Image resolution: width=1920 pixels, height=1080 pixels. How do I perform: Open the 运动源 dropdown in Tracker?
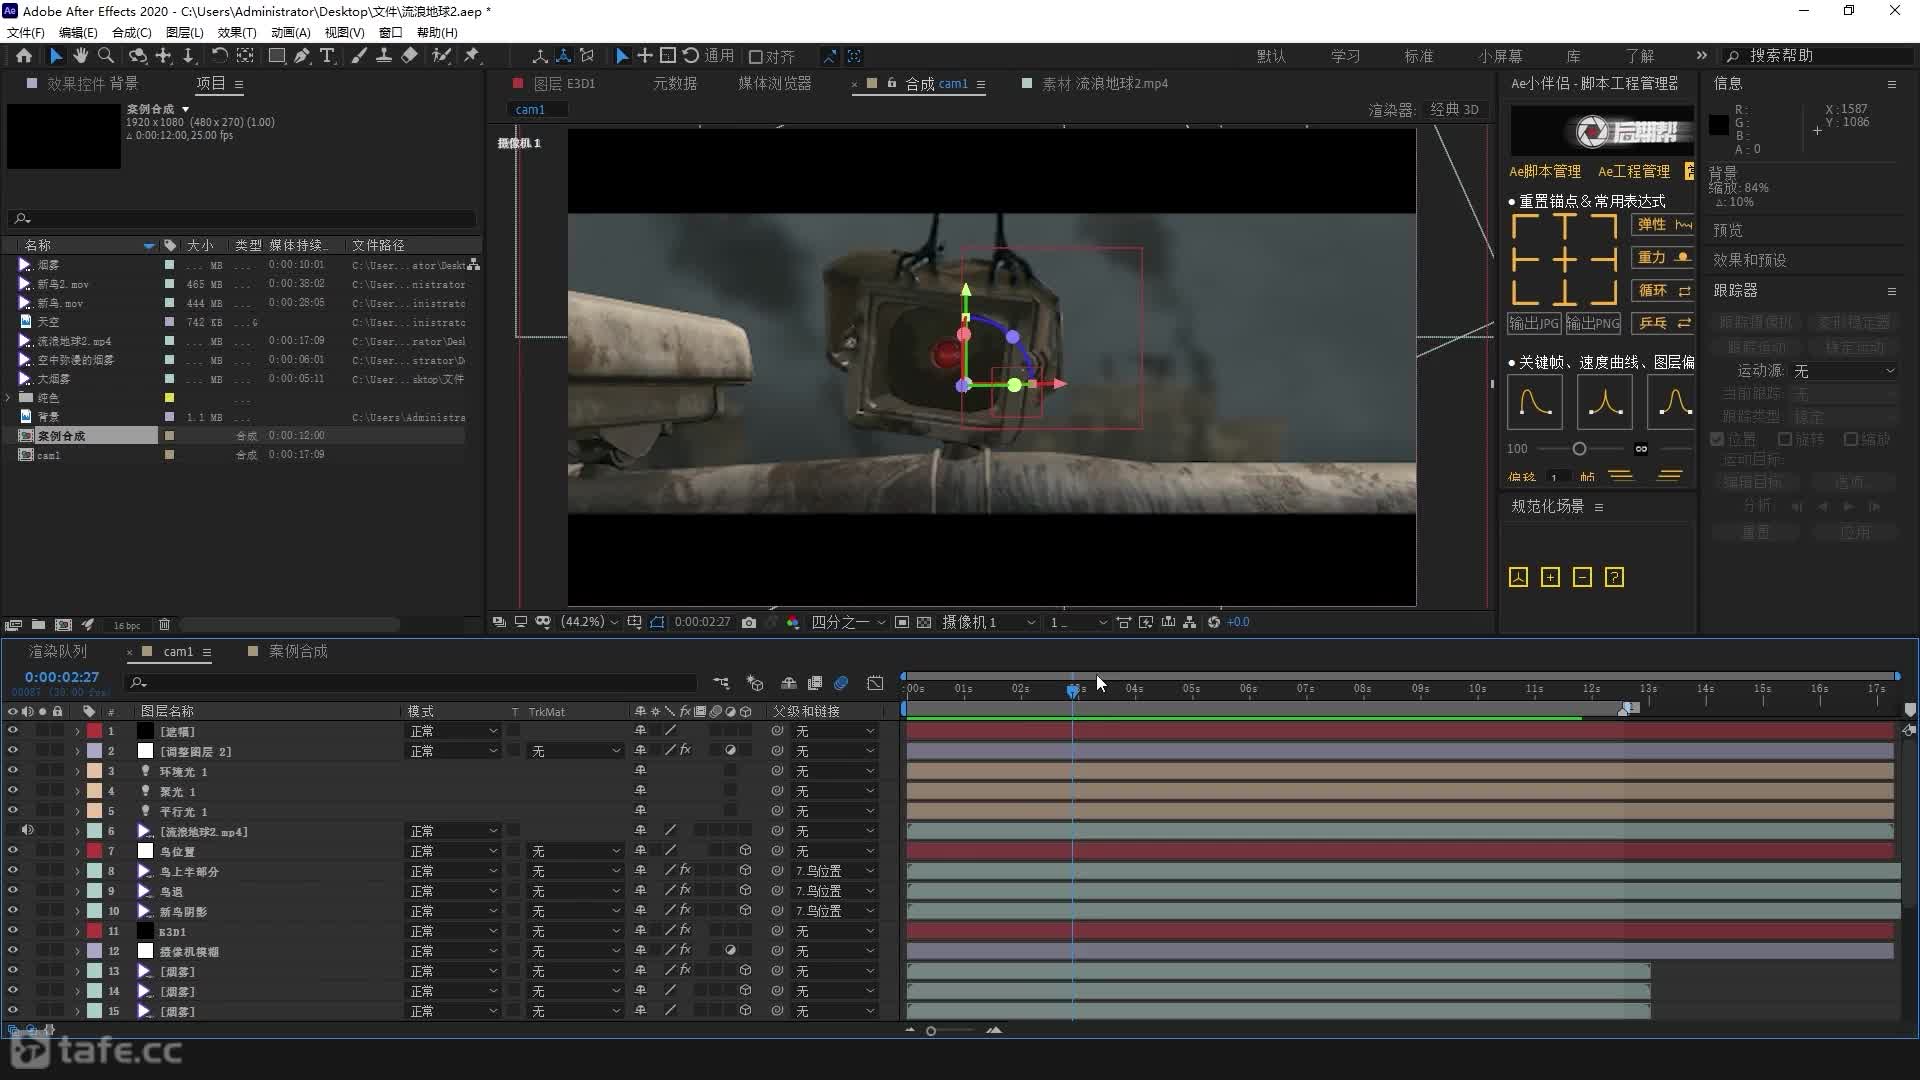click(x=1844, y=371)
